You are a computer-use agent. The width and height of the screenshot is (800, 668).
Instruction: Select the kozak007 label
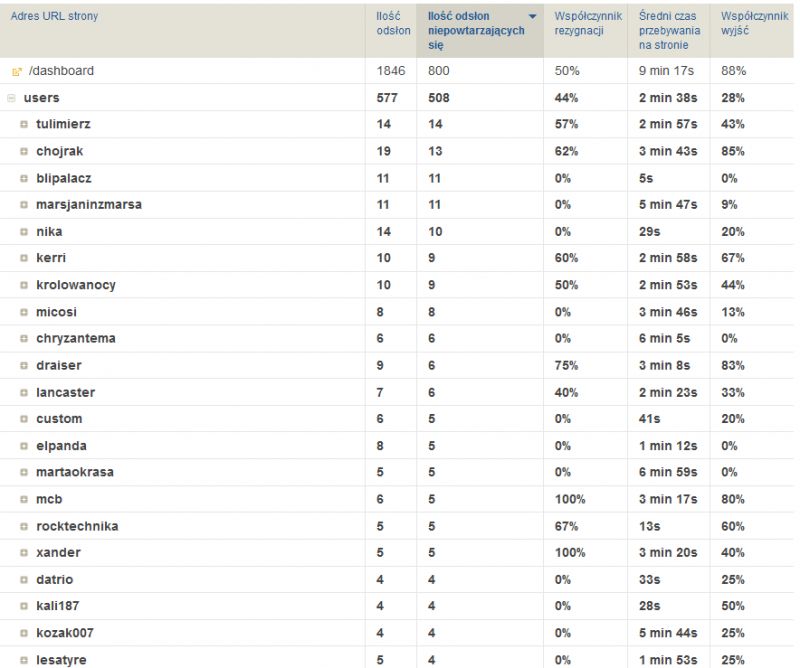65,633
